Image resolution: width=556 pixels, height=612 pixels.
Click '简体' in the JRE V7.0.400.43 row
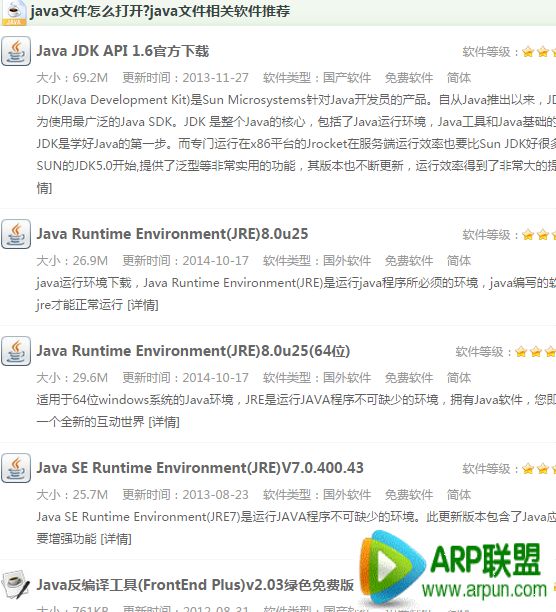tap(459, 495)
